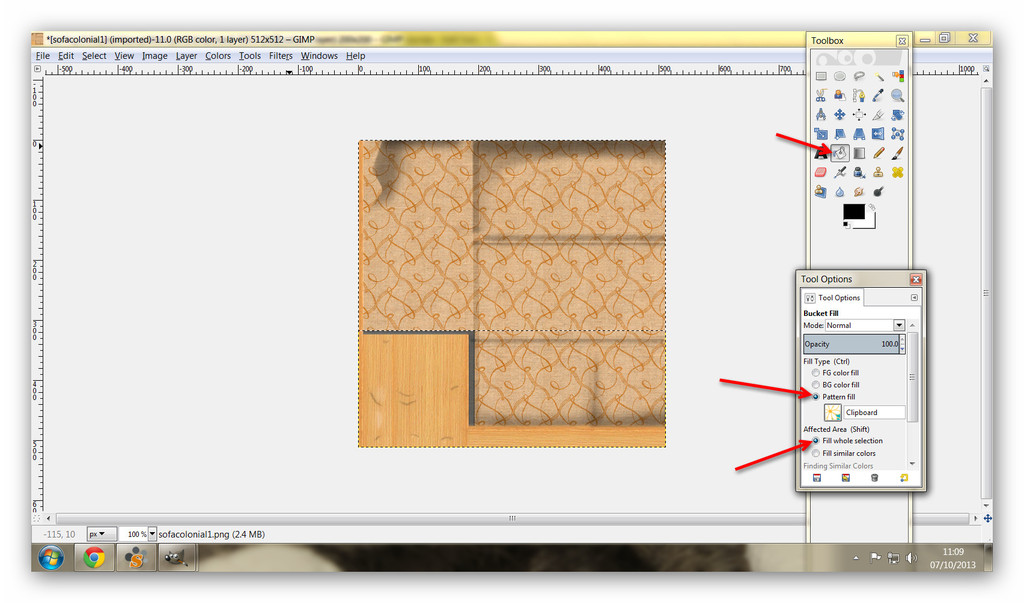
Task: Select the Color Picker eyedropper tool
Action: pyautogui.click(x=878, y=96)
